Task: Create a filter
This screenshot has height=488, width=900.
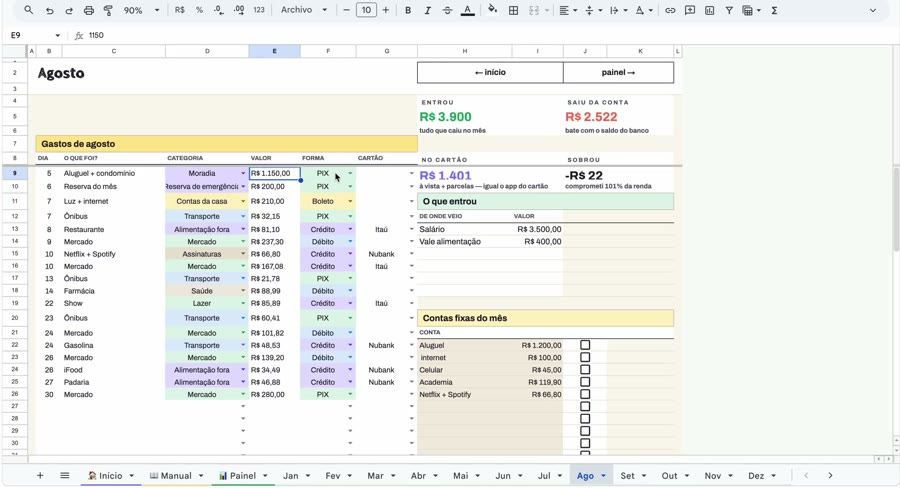Action: [x=729, y=10]
